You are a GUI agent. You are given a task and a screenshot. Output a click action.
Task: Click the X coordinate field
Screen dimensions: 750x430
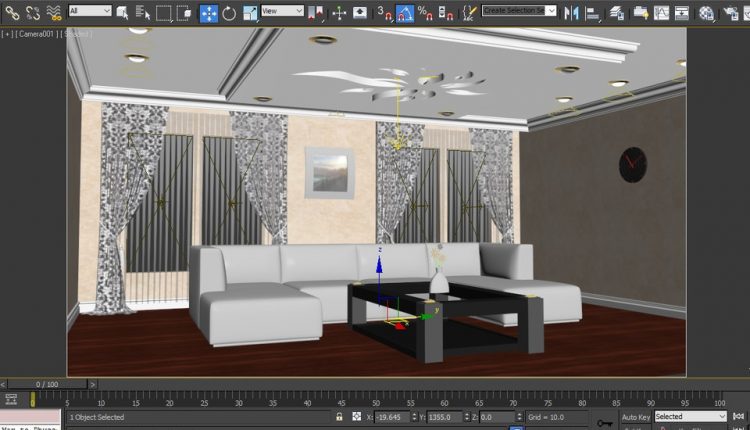(392, 417)
